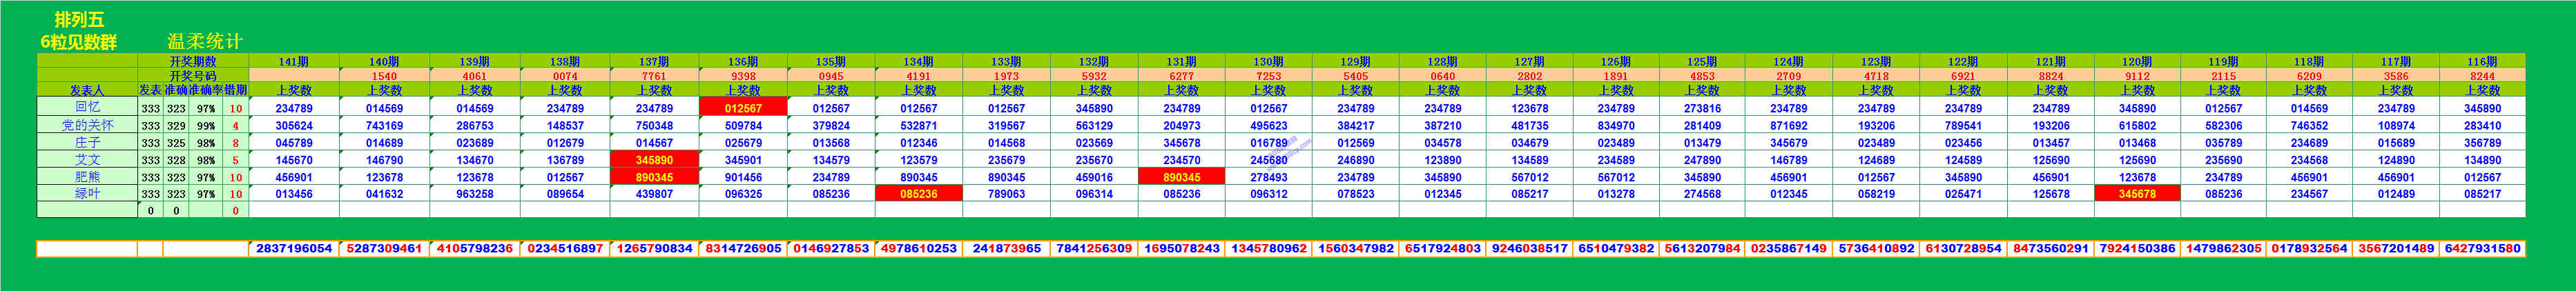
Task: Select summary cell 6427931580 in bottom row
Action: click(2482, 248)
